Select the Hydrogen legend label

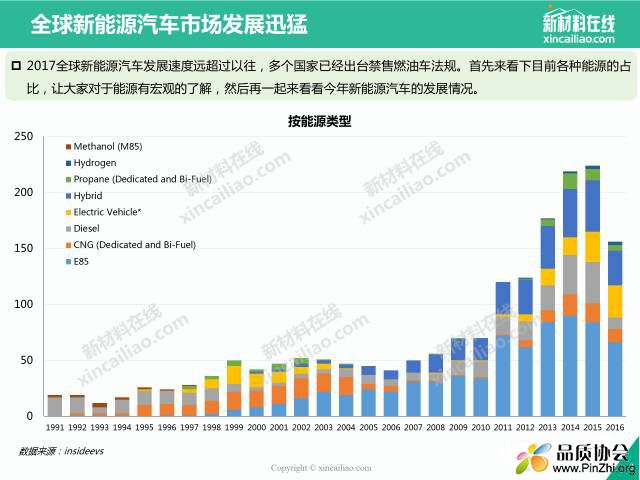pyautogui.click(x=95, y=163)
